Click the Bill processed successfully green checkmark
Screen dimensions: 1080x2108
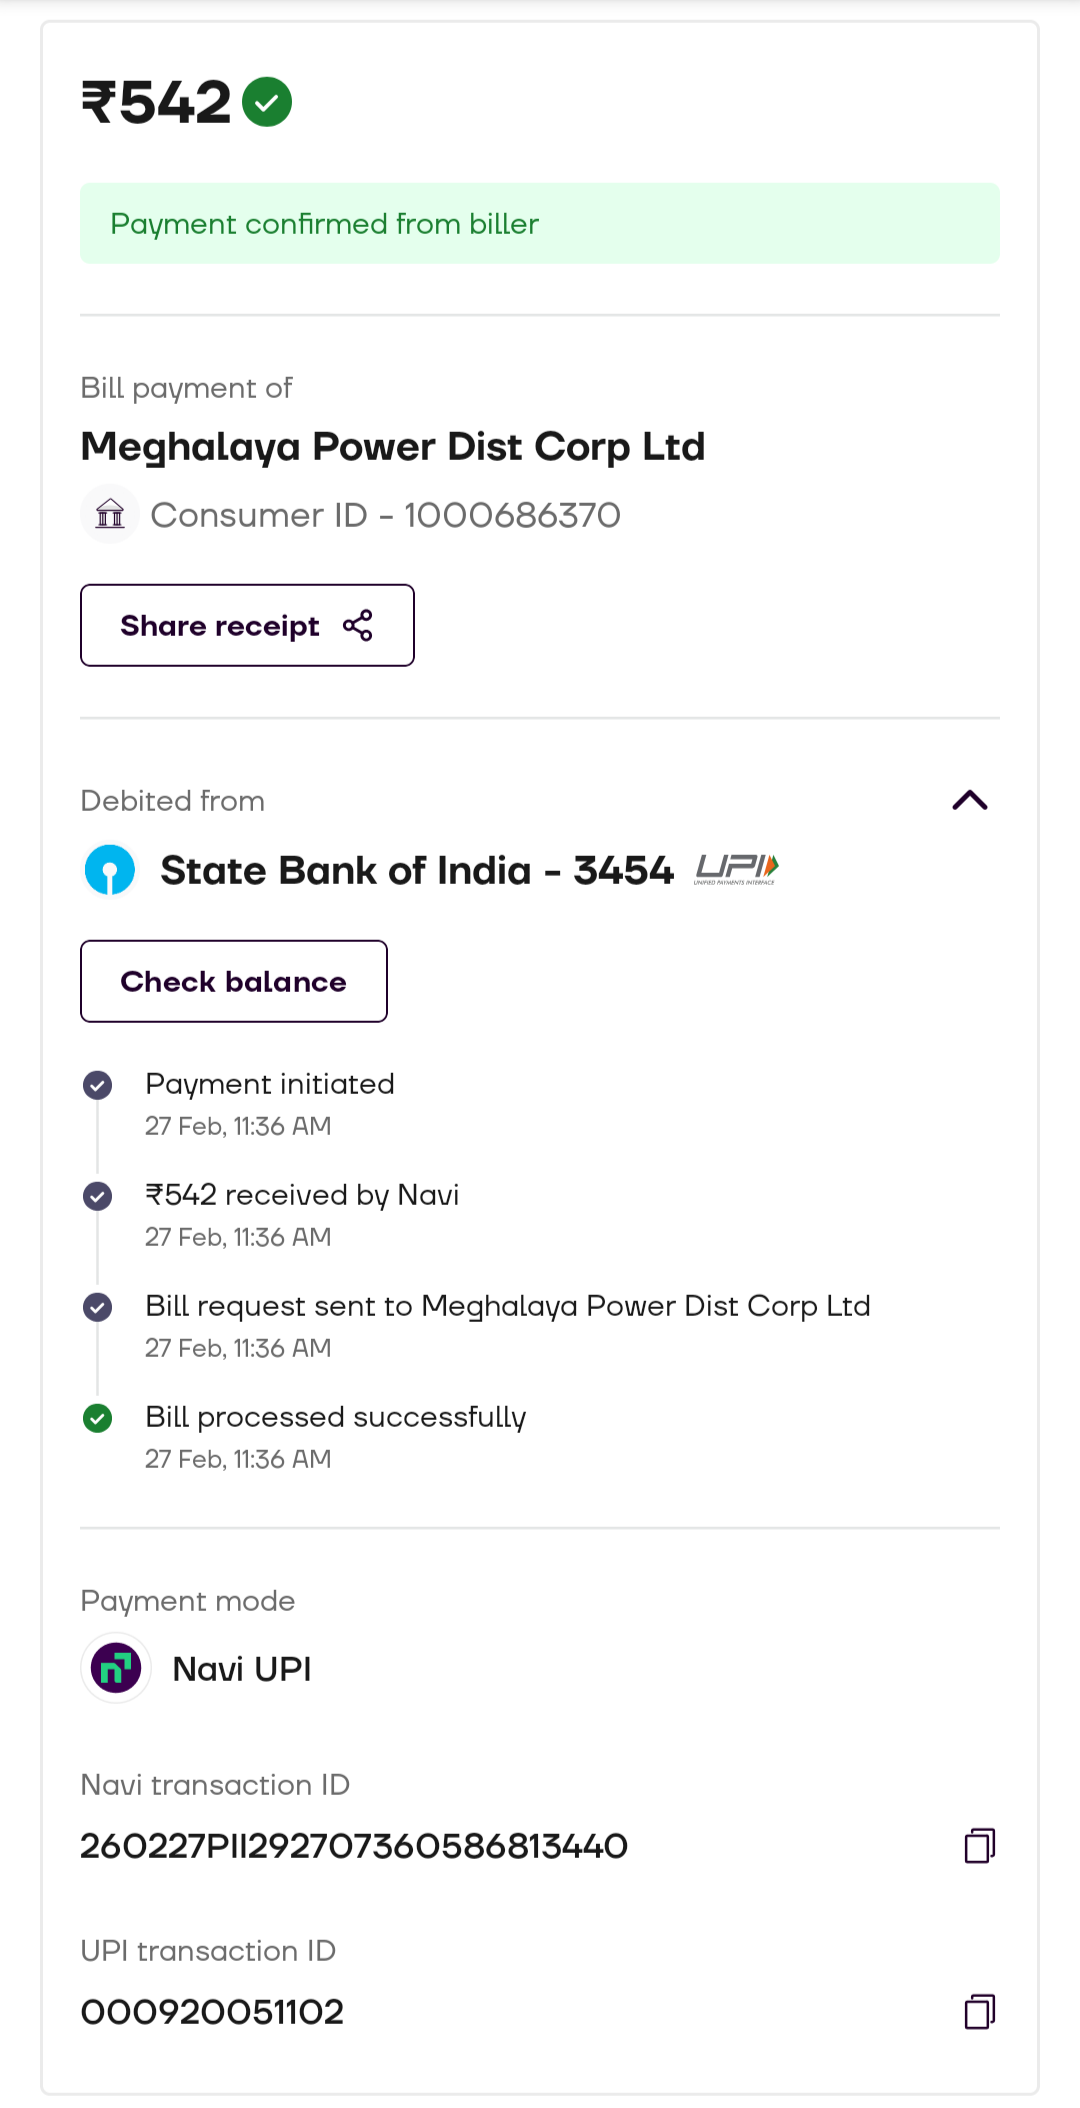pos(98,1418)
